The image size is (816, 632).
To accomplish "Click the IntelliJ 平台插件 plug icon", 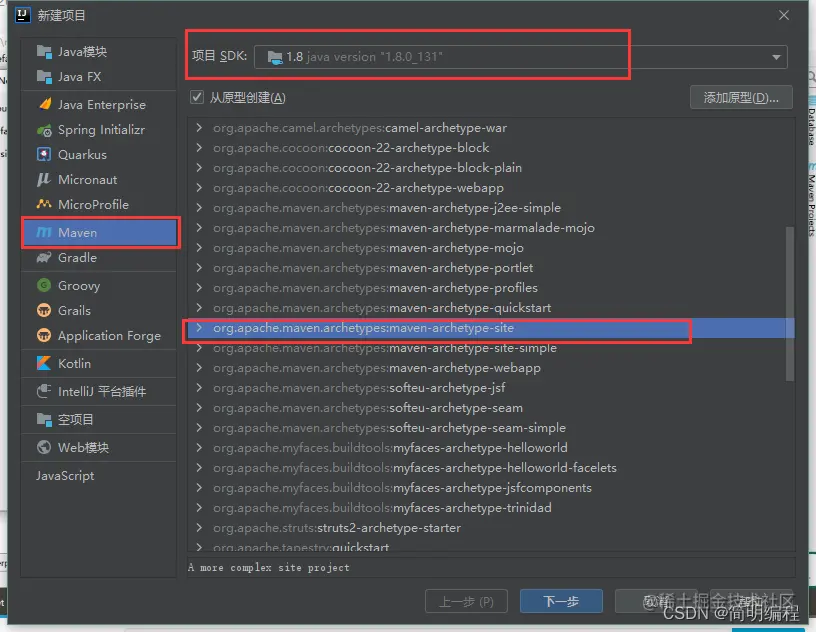I will pyautogui.click(x=44, y=391).
